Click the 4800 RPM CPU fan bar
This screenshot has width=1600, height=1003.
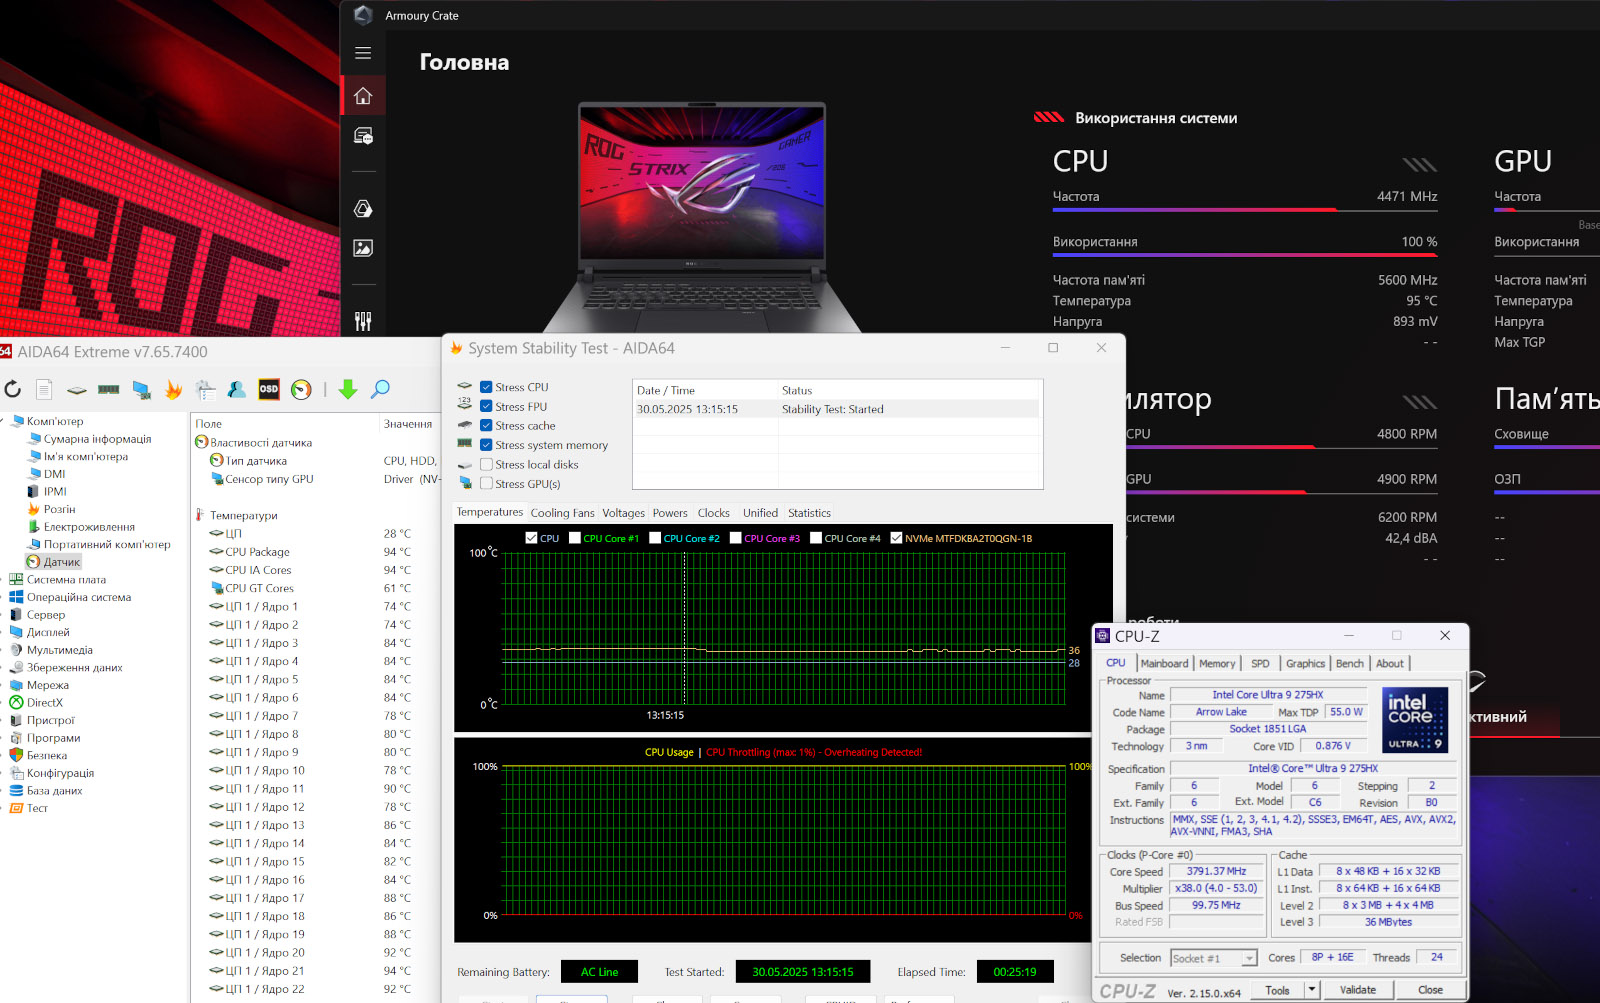coord(1282,446)
